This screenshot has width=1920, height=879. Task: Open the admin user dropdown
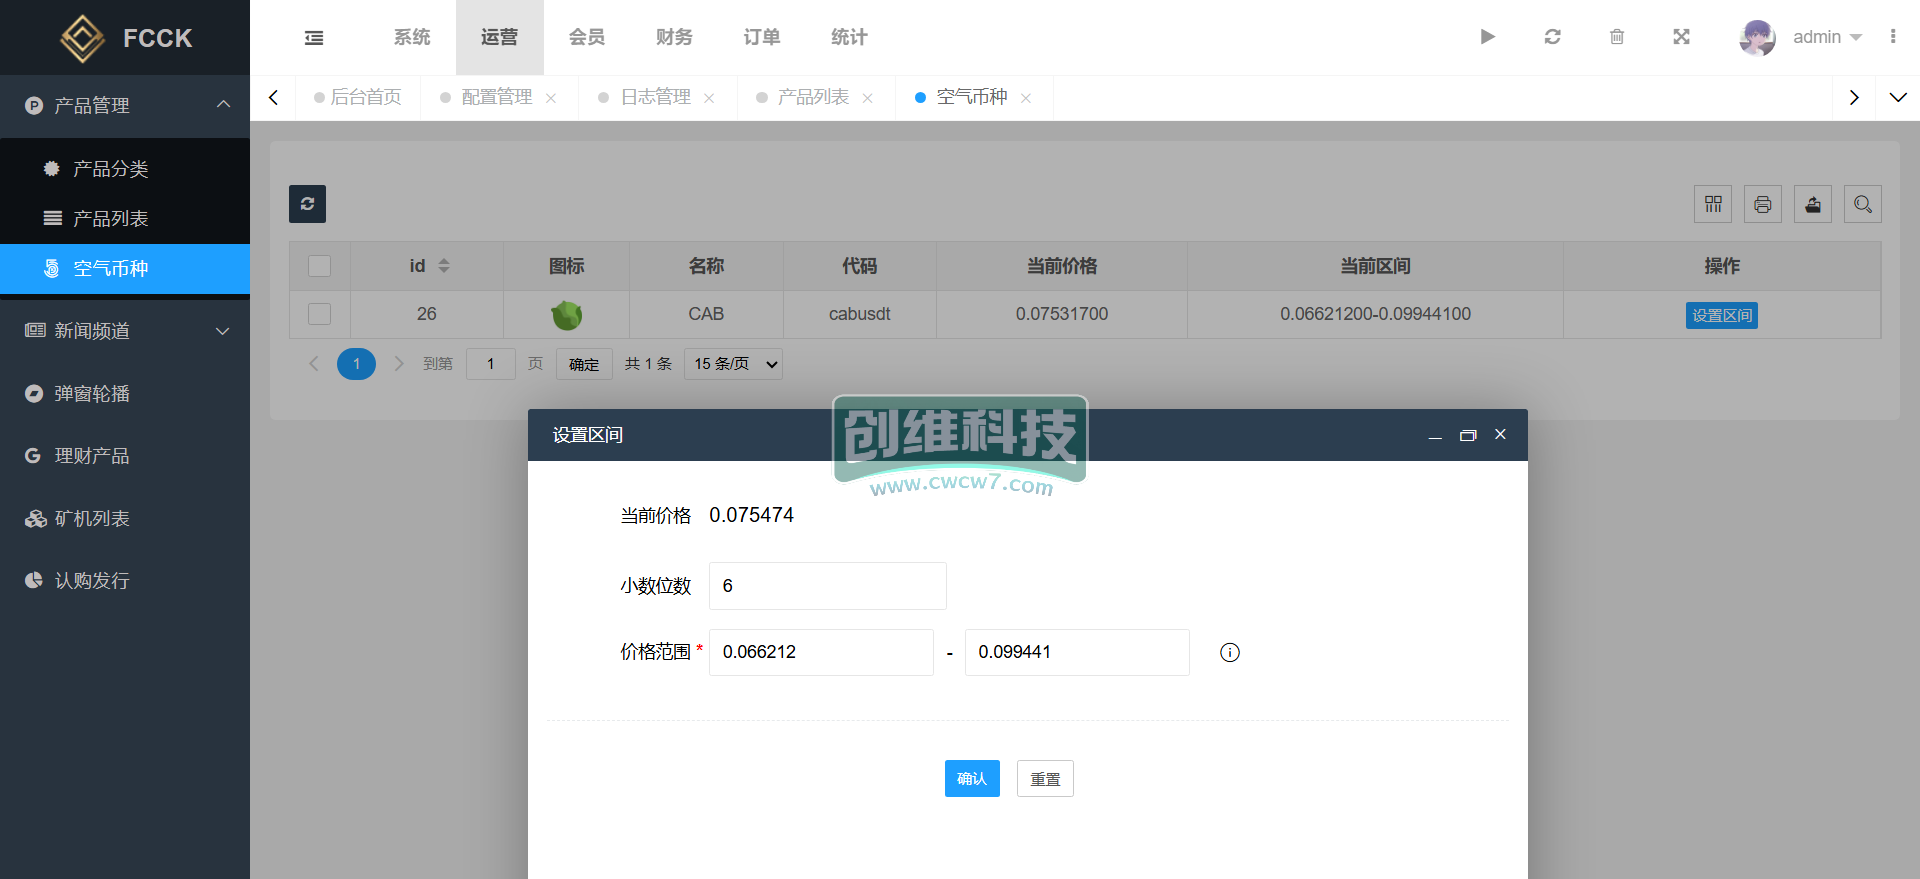point(1826,37)
